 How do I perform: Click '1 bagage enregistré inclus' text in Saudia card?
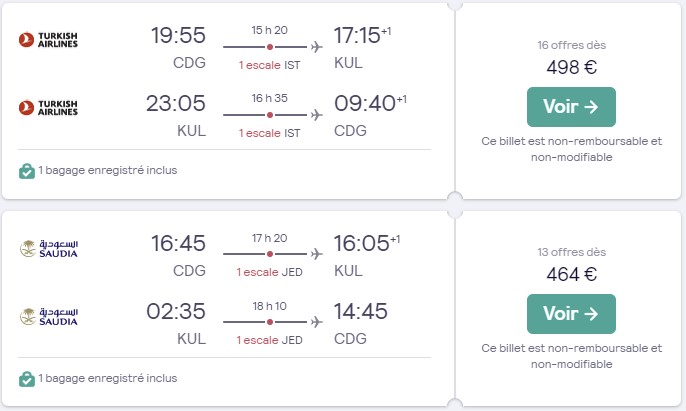coord(108,378)
